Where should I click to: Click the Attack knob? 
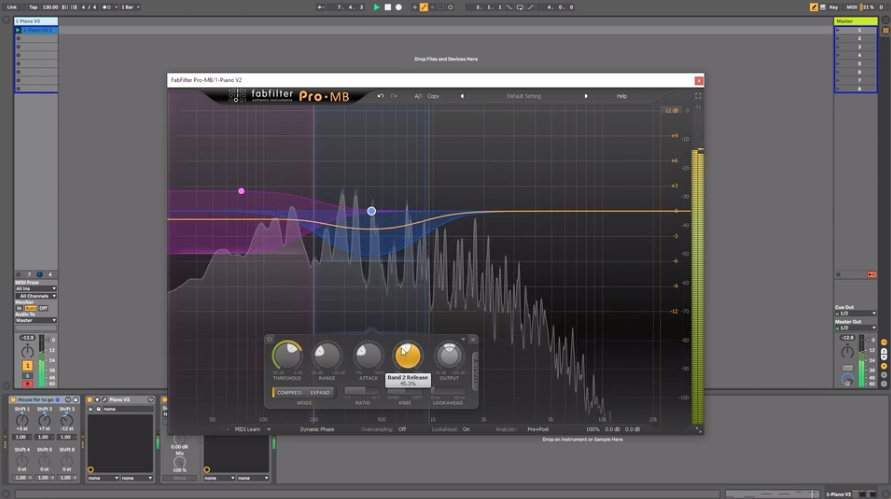[368, 356]
